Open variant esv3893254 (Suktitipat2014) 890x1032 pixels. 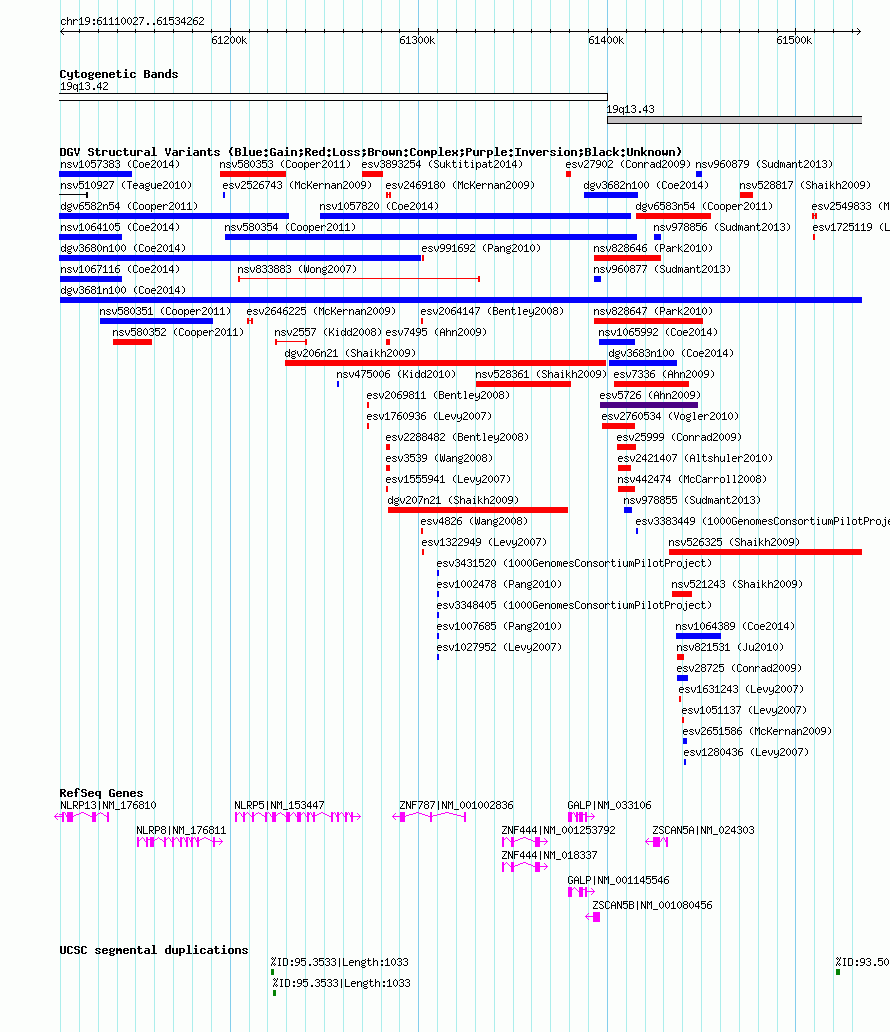point(442,165)
